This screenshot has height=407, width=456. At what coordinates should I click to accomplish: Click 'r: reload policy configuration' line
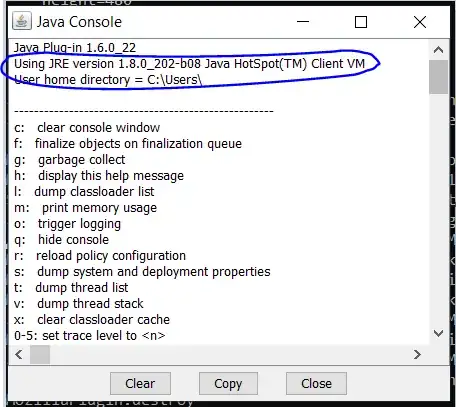tap(100, 256)
